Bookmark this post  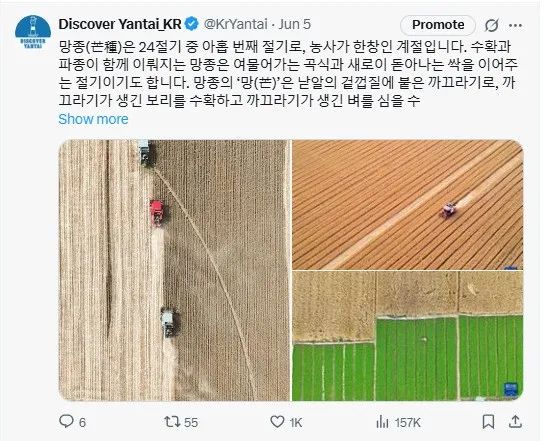(488, 422)
